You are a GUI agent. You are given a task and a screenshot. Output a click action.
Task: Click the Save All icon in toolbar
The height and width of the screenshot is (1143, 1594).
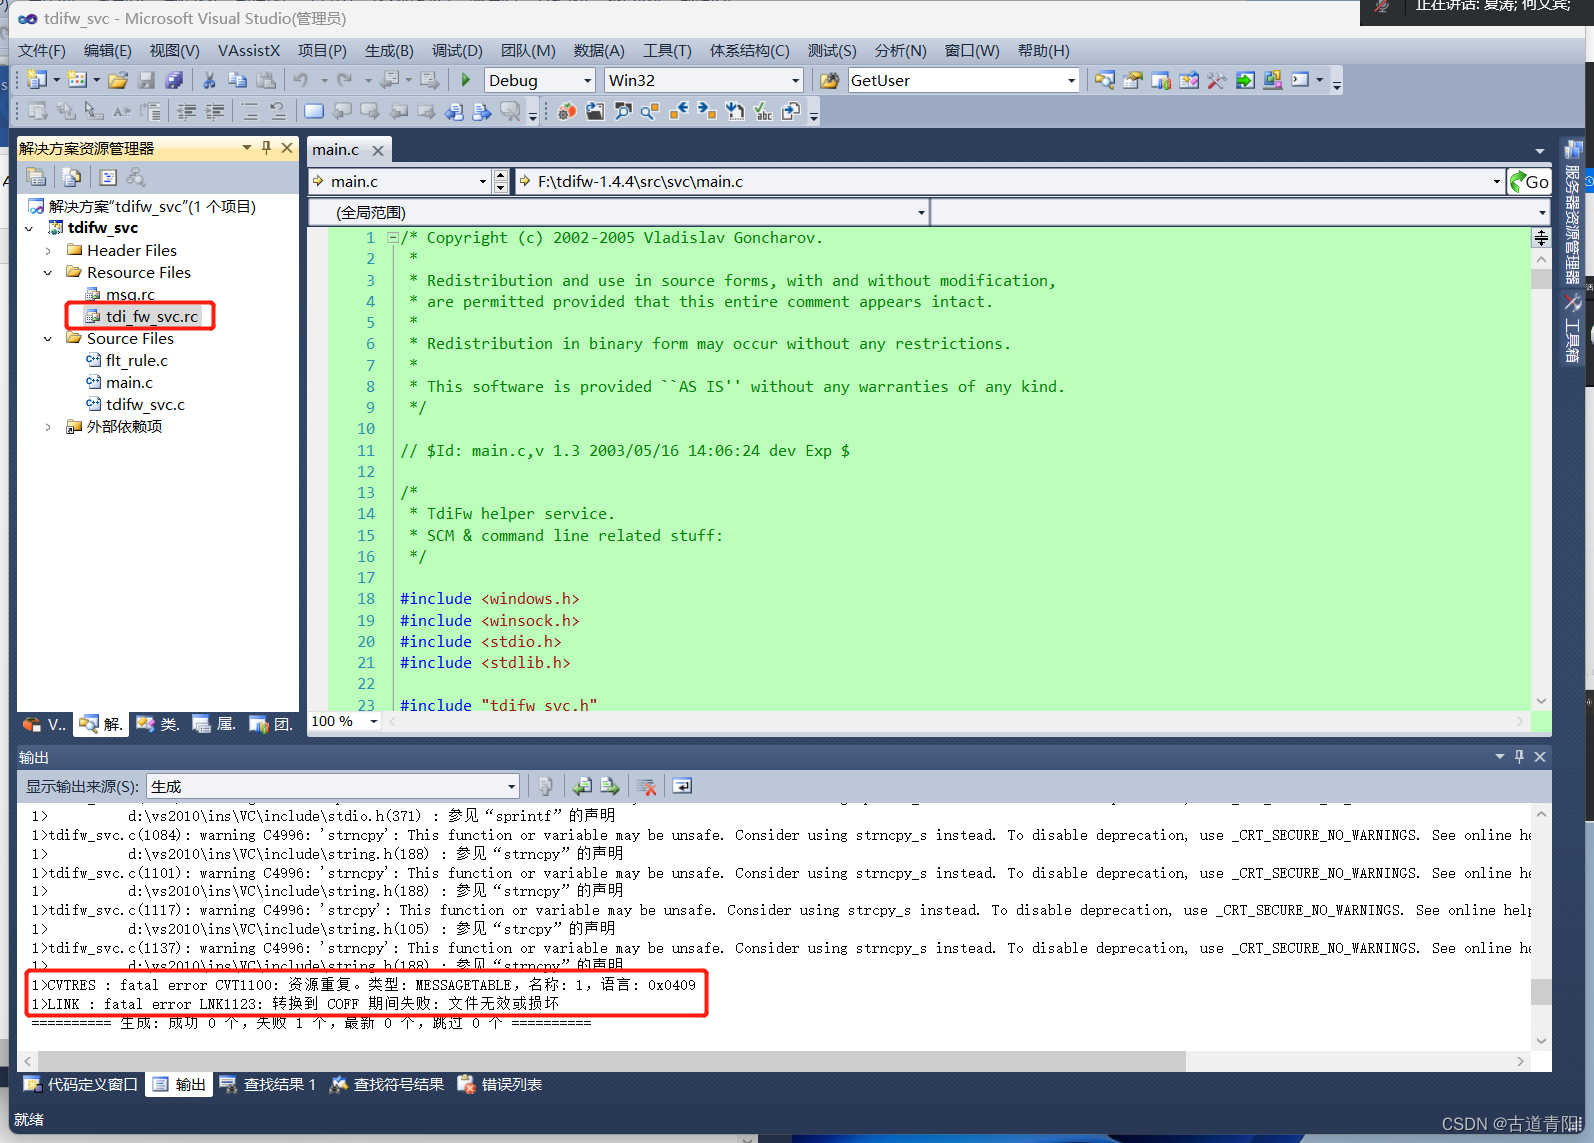174,80
